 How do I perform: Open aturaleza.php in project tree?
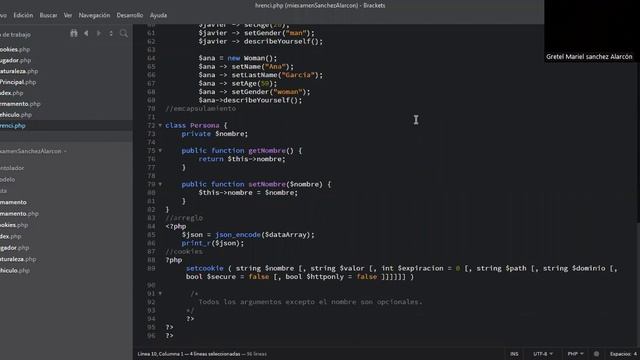coord(18,259)
